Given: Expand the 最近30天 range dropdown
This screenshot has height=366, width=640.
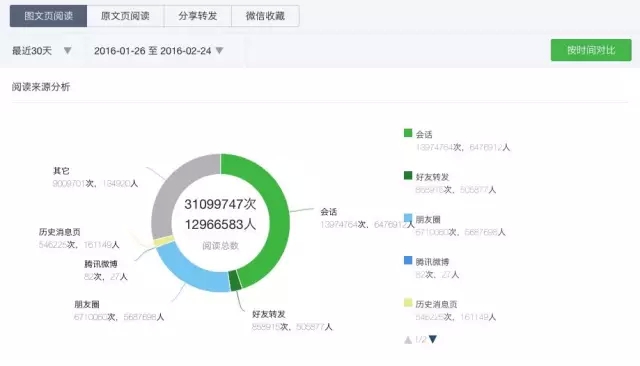Looking at the screenshot, I should point(42,51).
